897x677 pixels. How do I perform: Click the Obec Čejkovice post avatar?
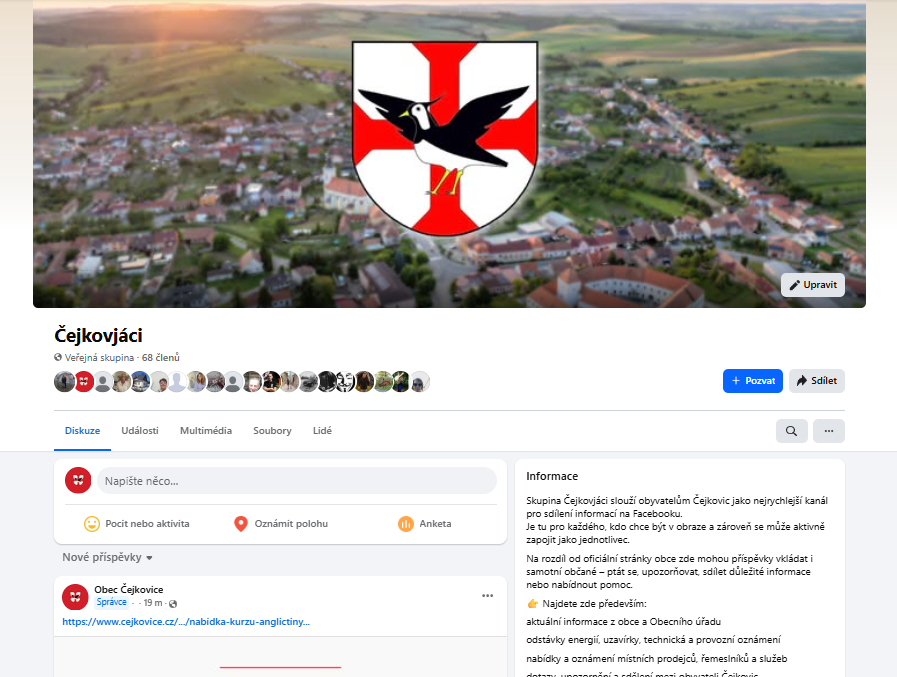click(x=75, y=597)
